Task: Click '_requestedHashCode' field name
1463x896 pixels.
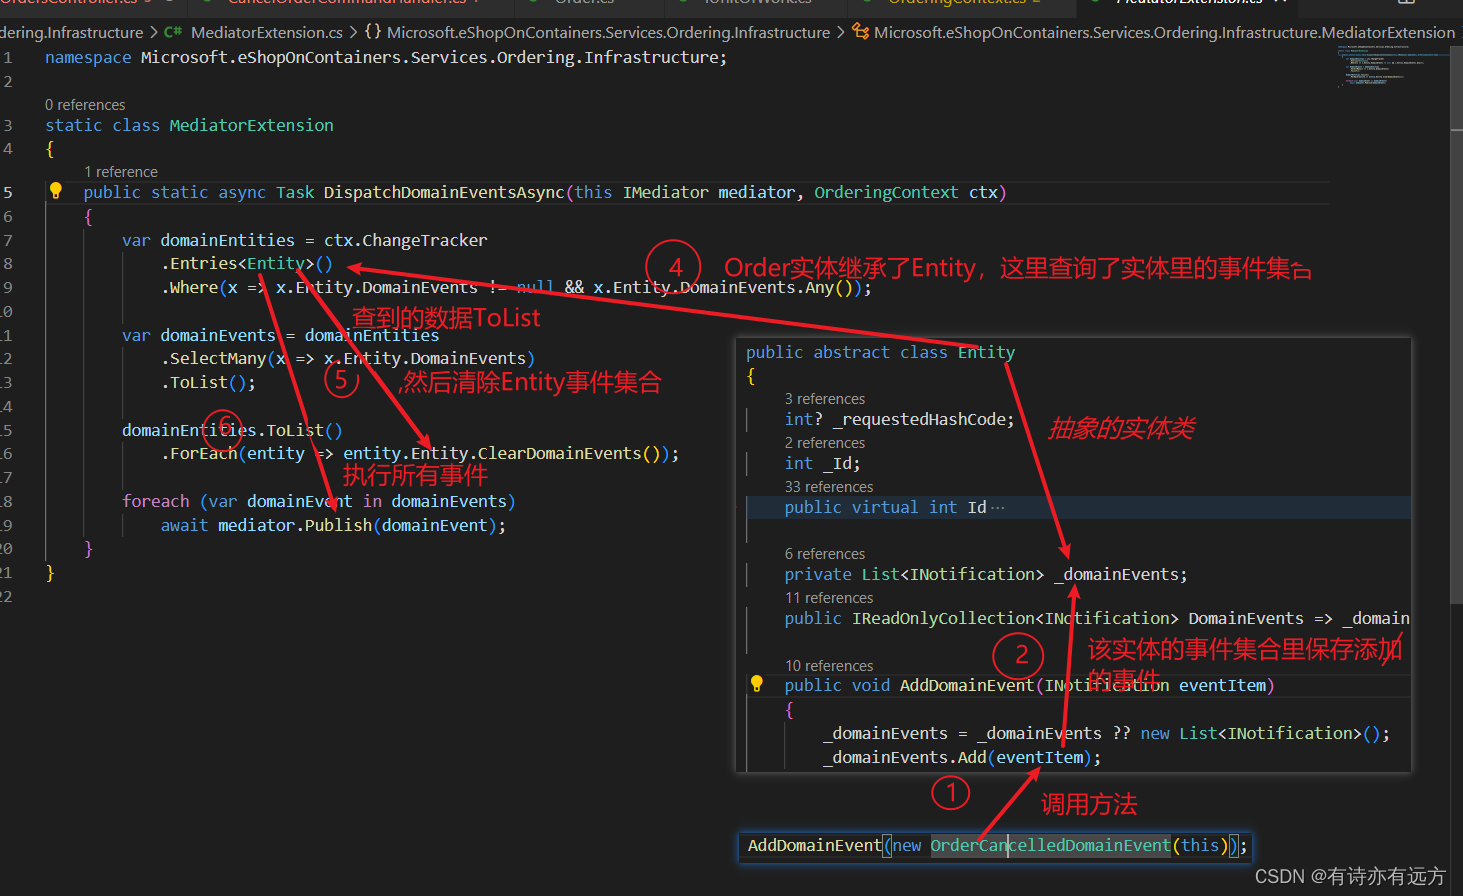Action: coord(919,419)
